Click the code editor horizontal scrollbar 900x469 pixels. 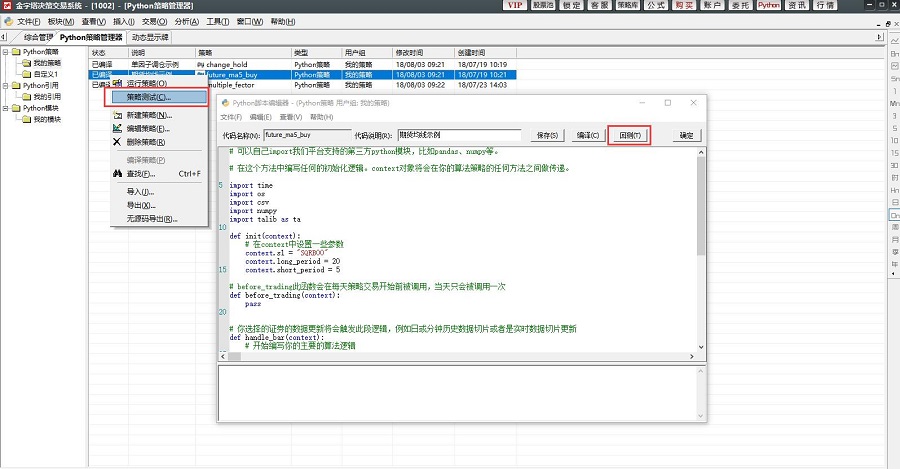[457, 356]
